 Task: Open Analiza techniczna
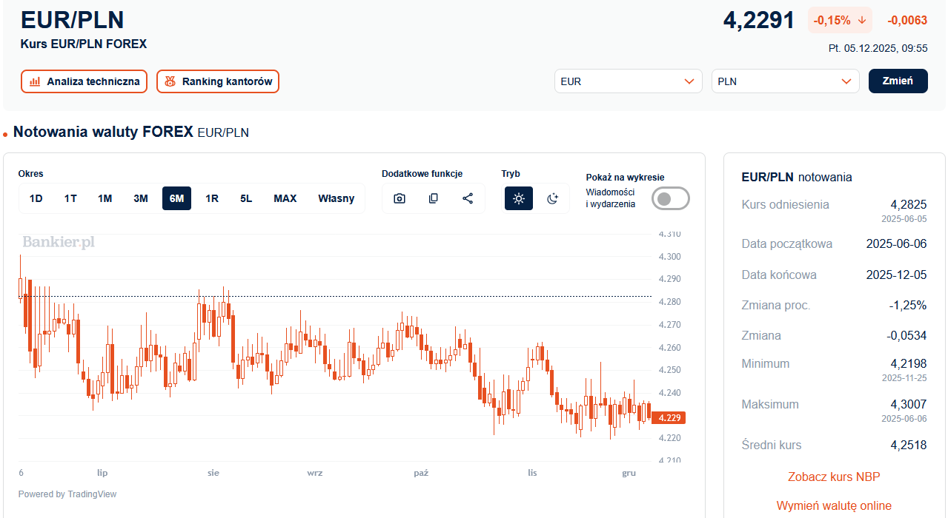click(x=84, y=81)
